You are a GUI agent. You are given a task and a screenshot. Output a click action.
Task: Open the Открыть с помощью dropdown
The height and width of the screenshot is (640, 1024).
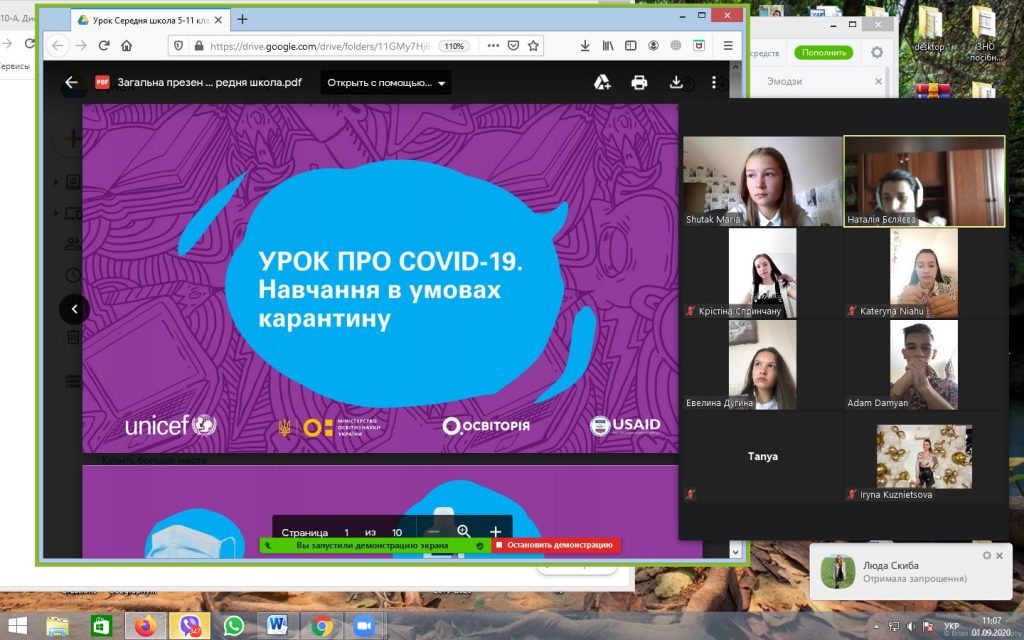tap(386, 83)
